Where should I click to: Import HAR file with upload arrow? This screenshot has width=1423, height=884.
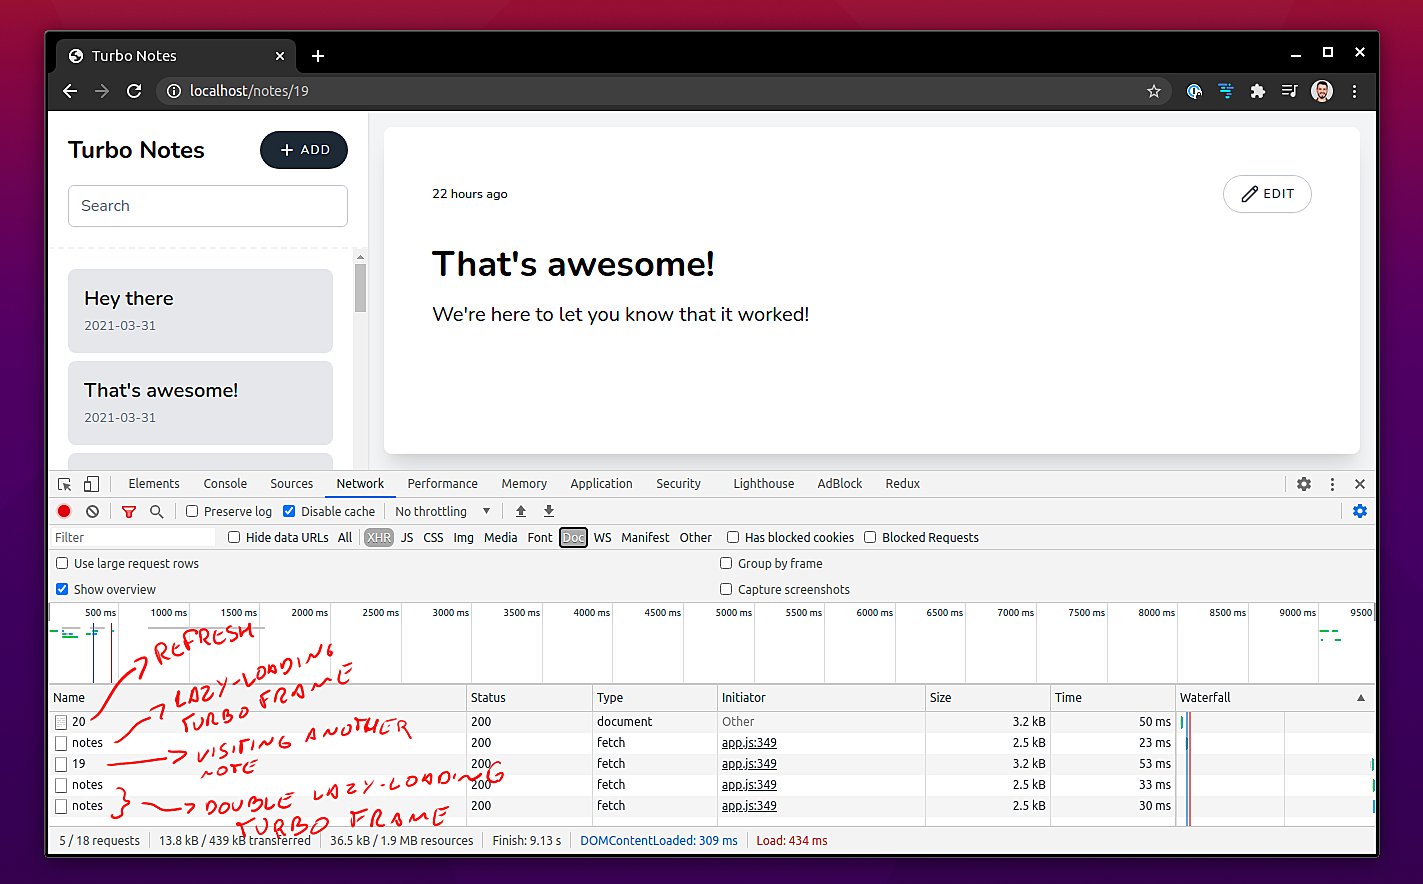[521, 511]
